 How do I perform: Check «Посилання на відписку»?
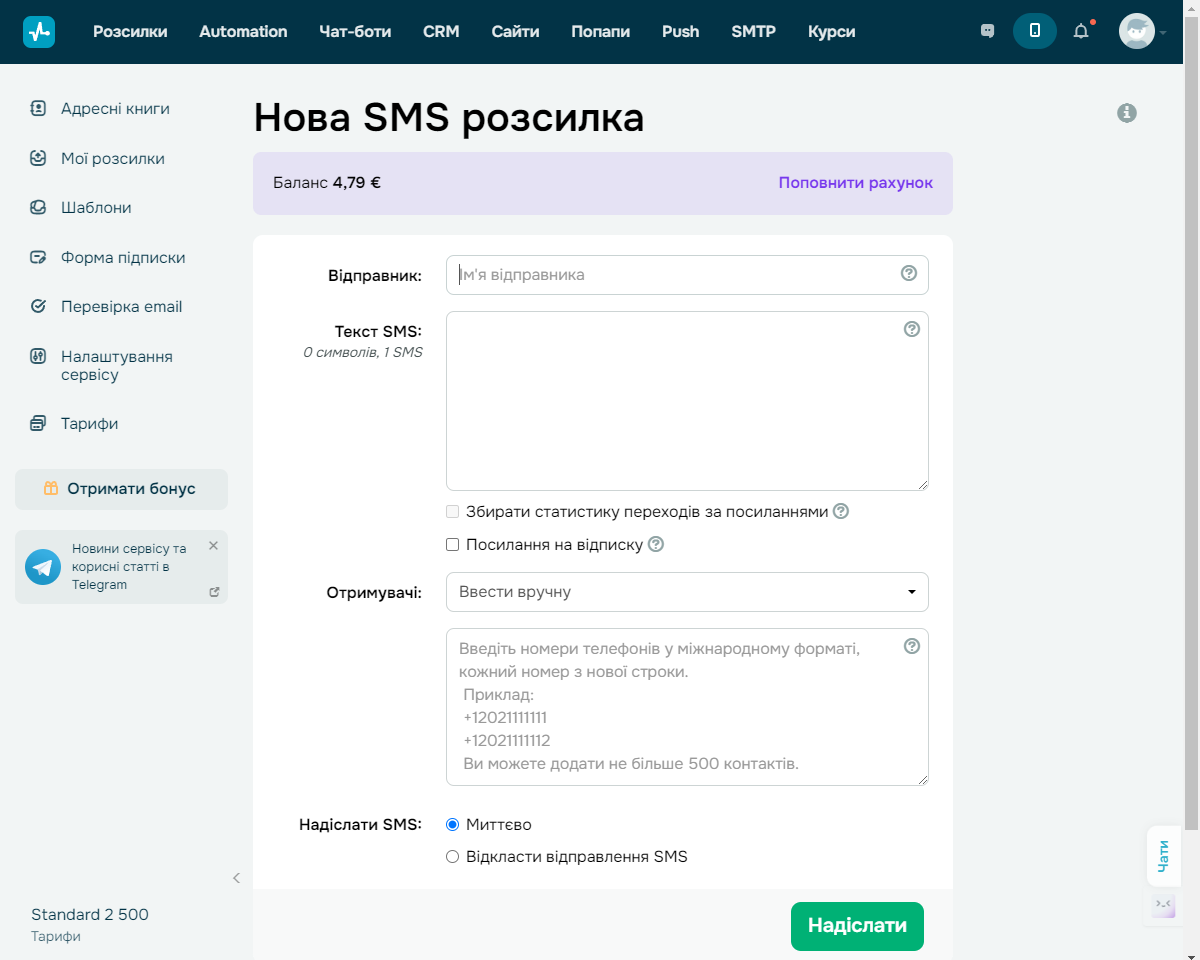coord(452,544)
